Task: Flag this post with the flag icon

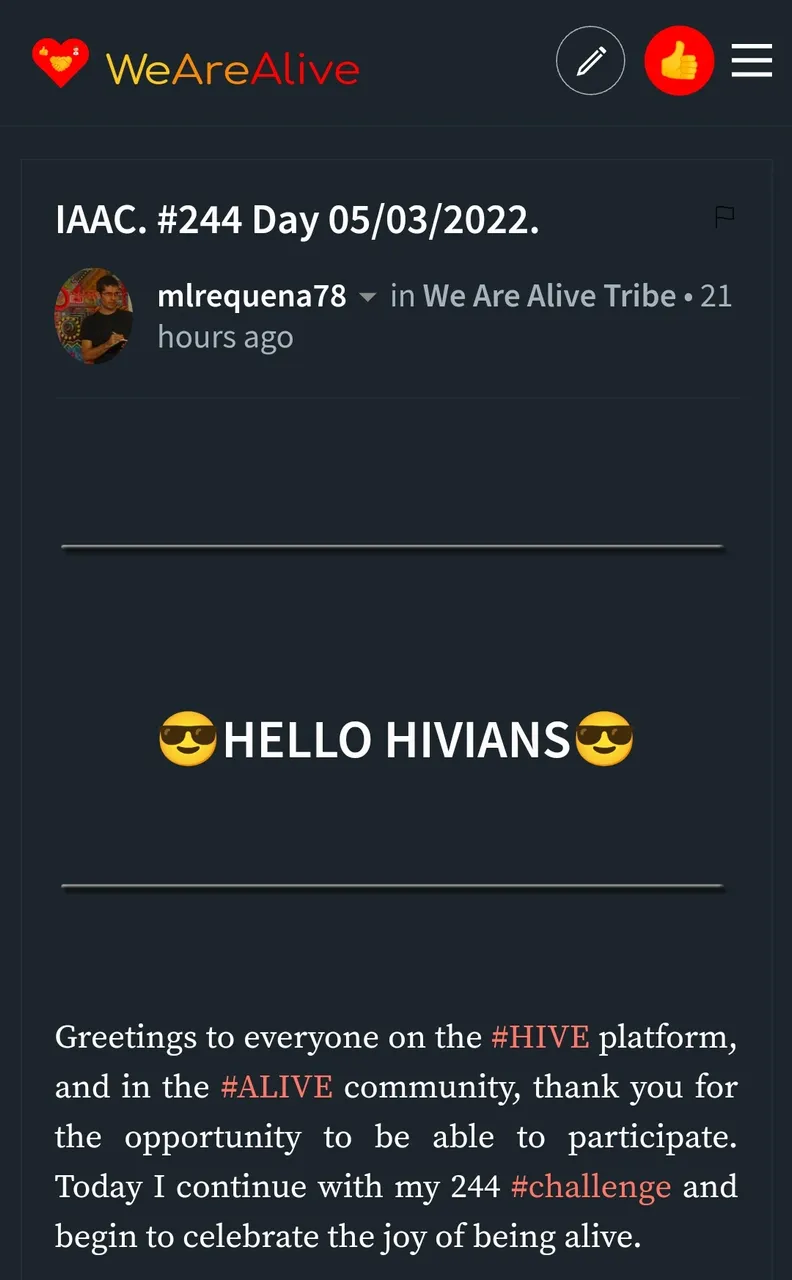Action: pos(725,217)
